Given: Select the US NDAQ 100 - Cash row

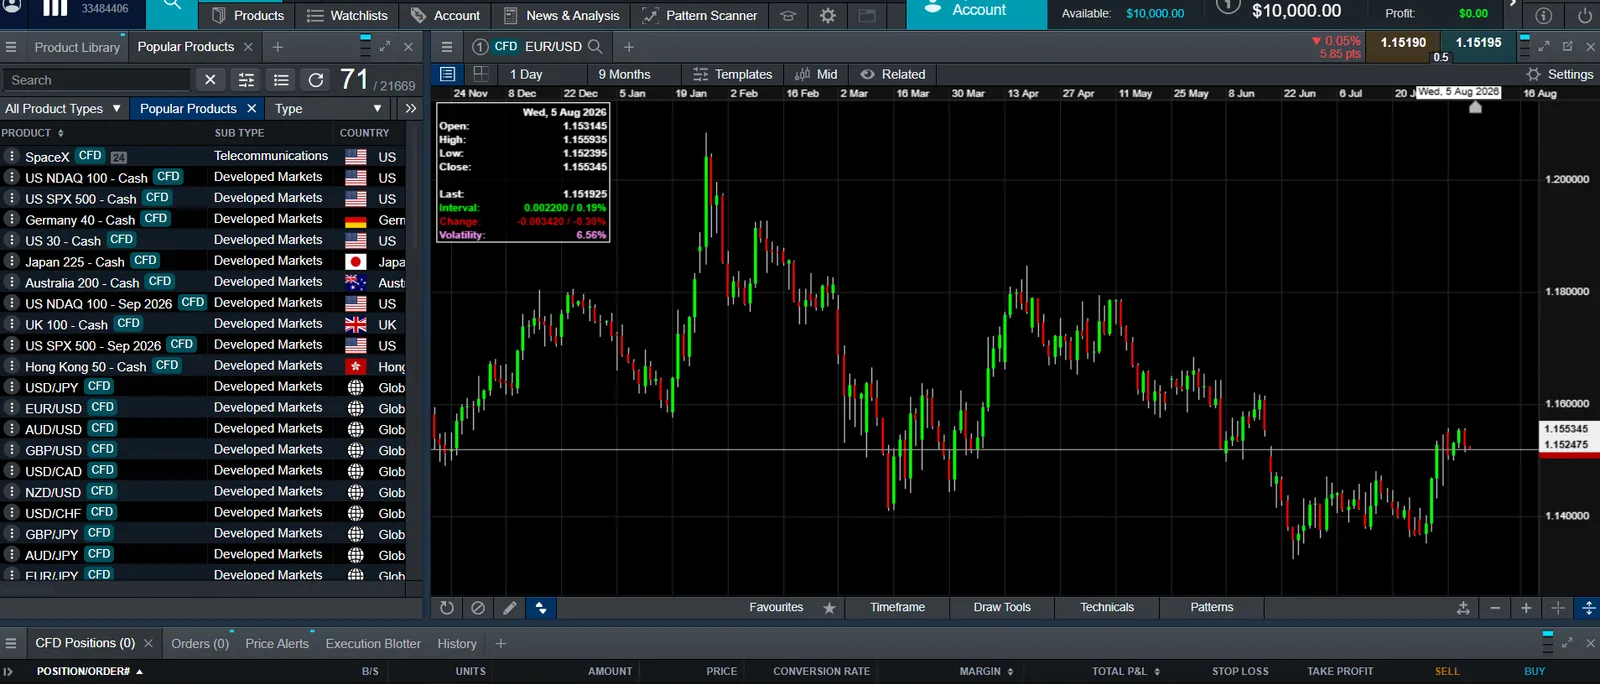Looking at the screenshot, I should point(205,178).
